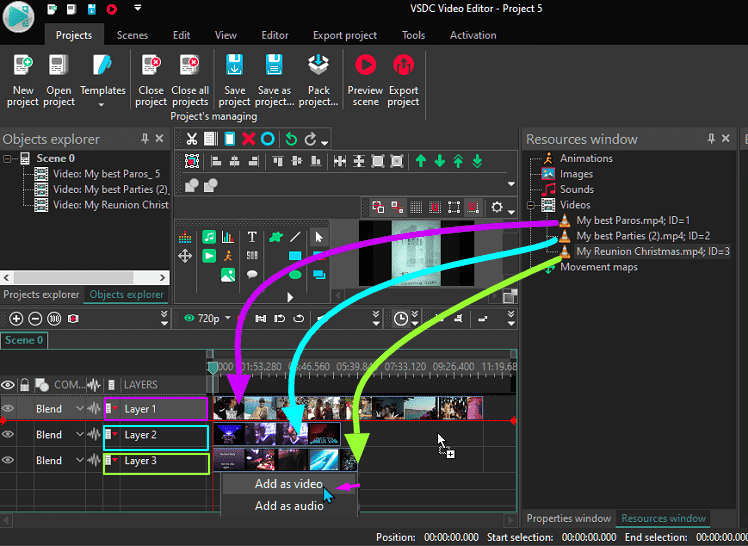Click the green Undo arrow
The height and width of the screenshot is (546, 748).
point(291,139)
